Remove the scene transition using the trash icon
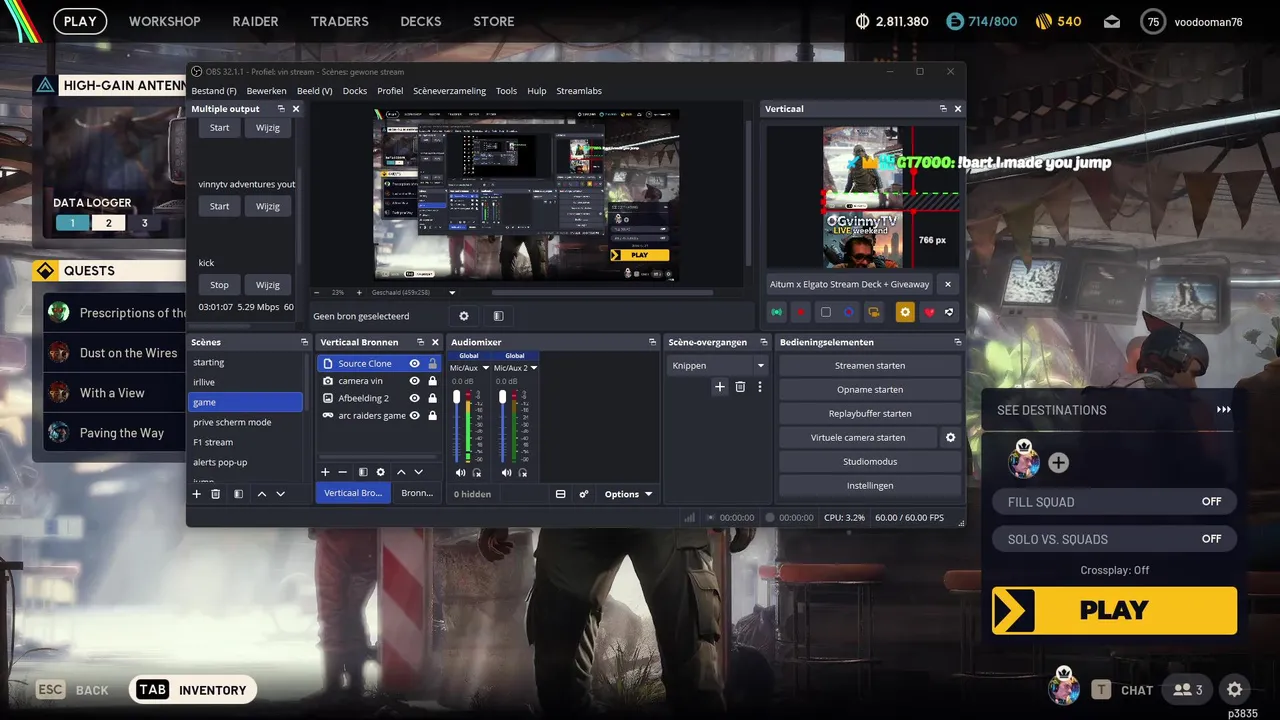This screenshot has height=720, width=1280. 740,387
